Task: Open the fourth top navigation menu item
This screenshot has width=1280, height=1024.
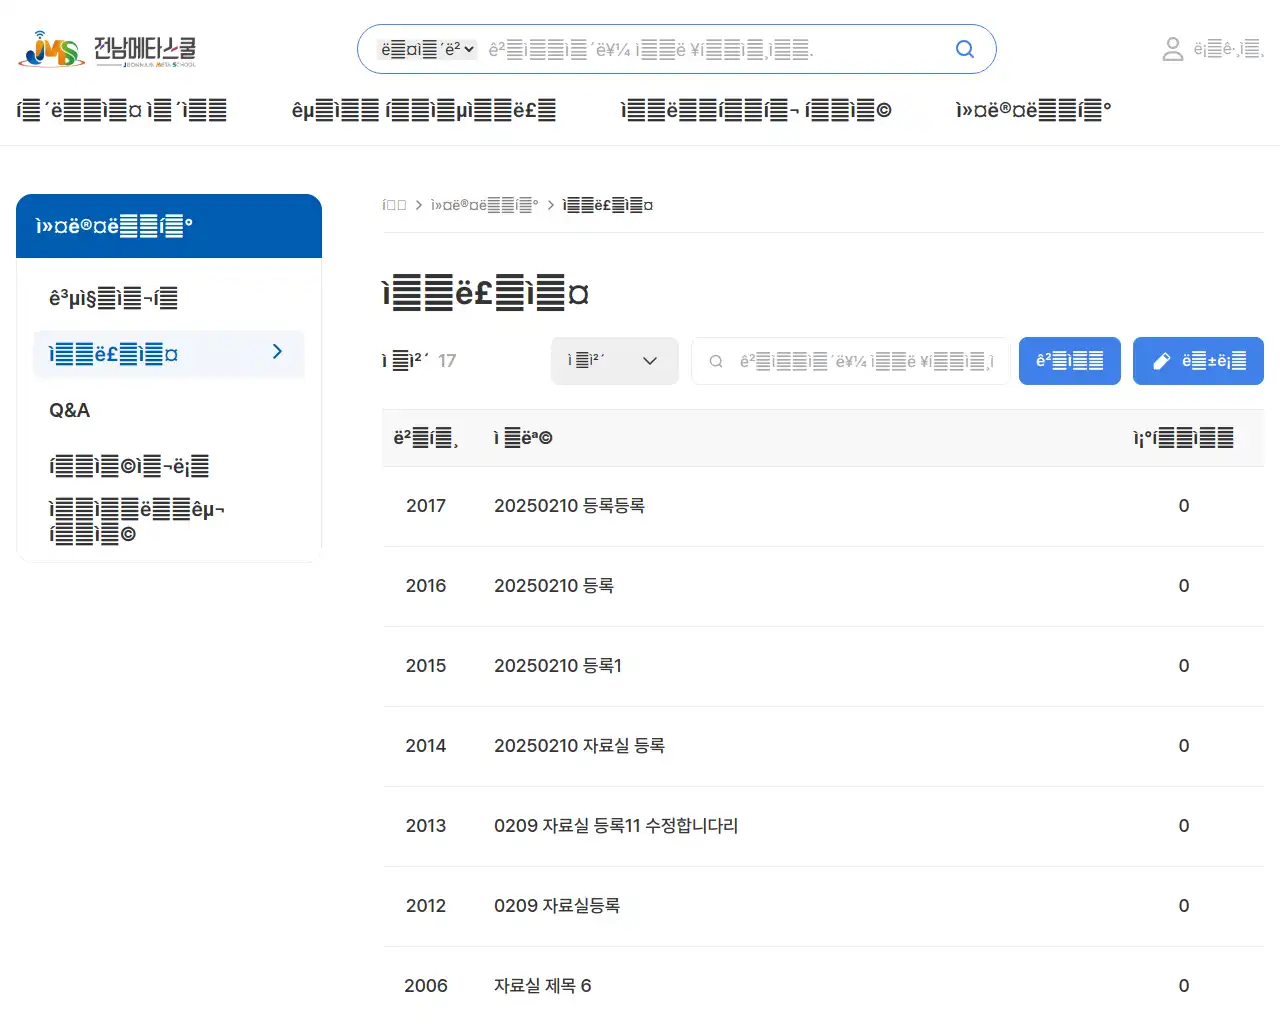Action: pos(1033,110)
